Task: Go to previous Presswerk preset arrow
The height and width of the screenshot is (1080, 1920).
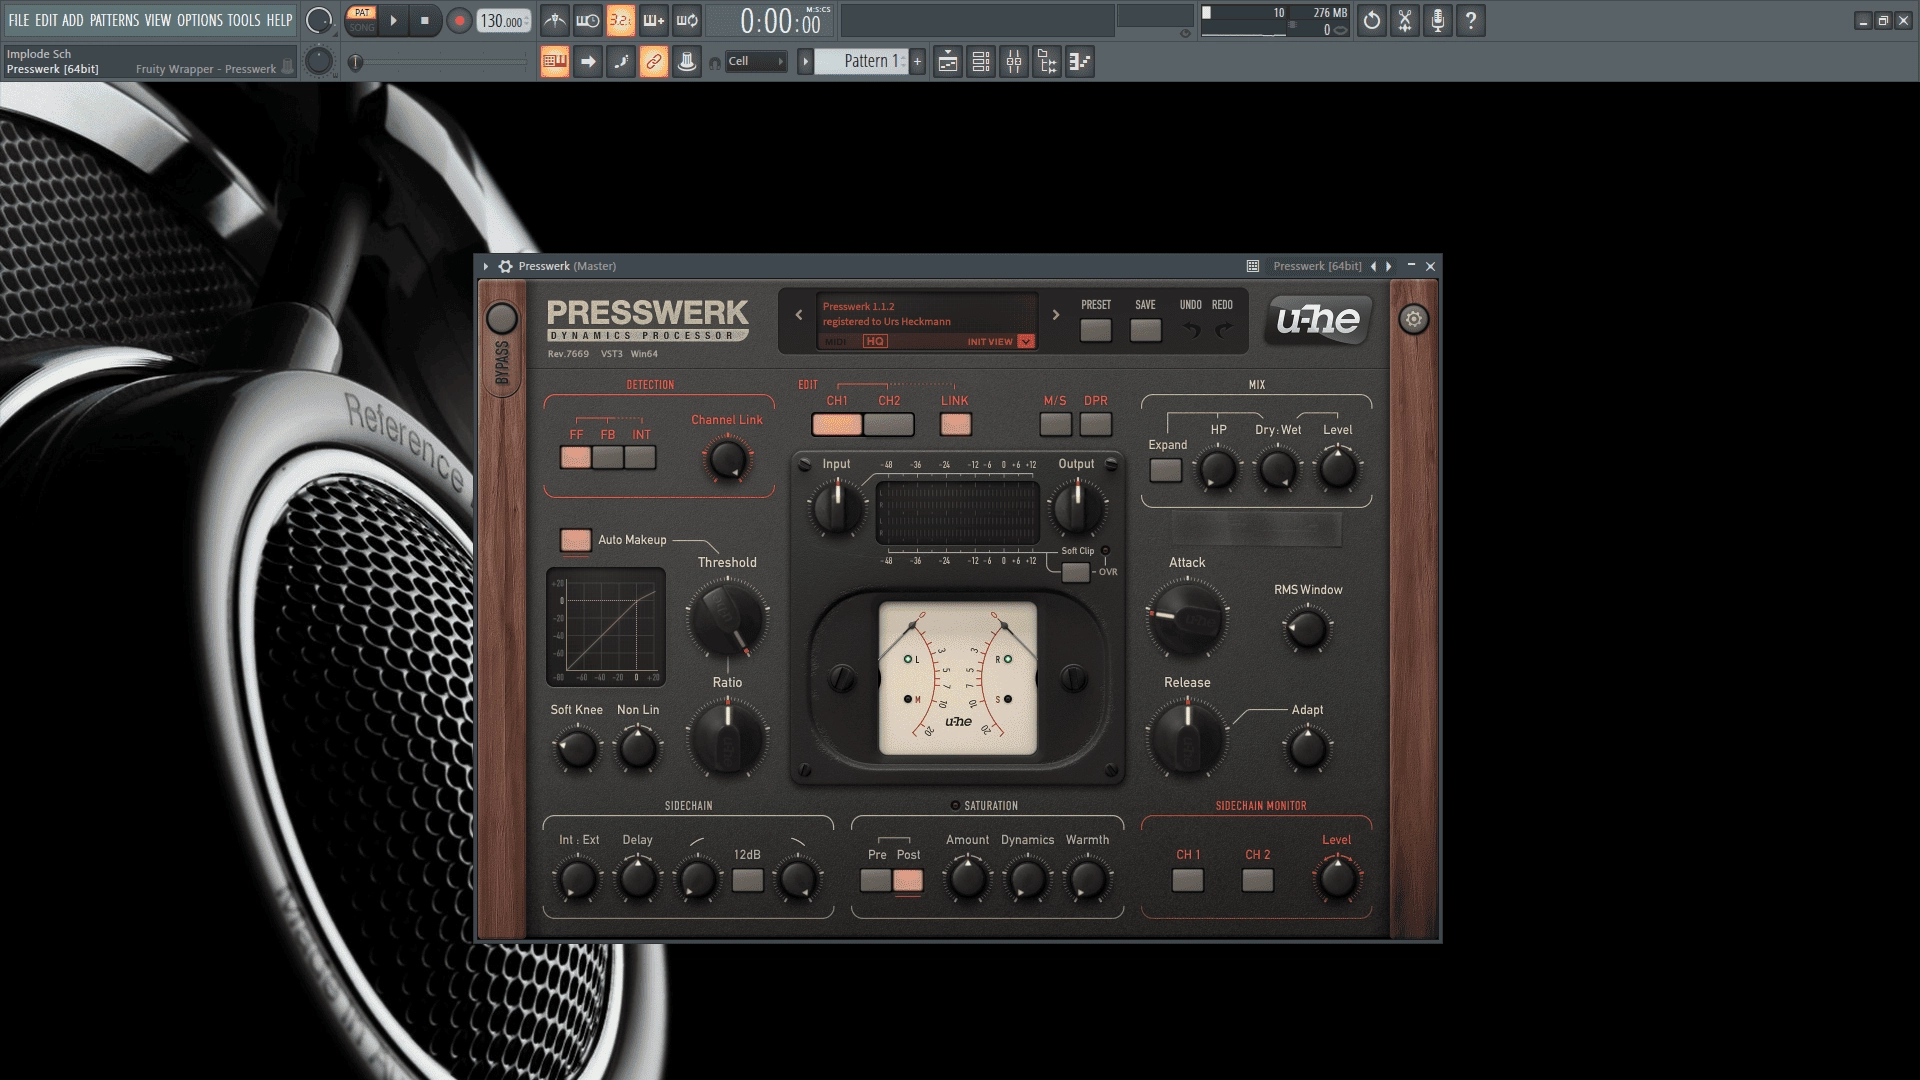Action: pyautogui.click(x=799, y=315)
